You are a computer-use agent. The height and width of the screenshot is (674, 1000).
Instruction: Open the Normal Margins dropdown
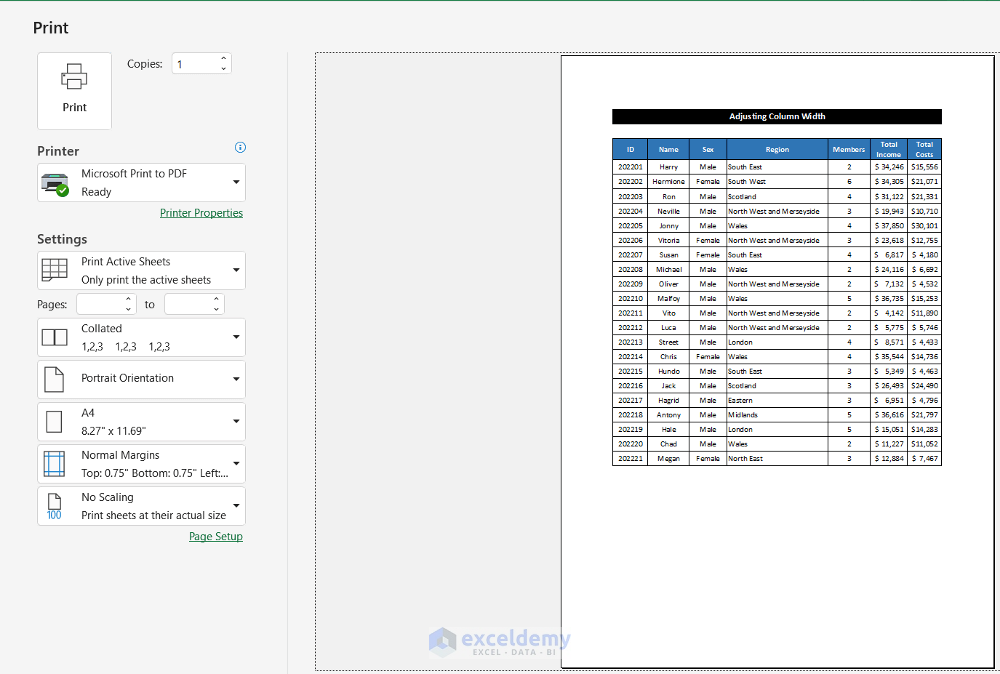[x=142, y=464]
